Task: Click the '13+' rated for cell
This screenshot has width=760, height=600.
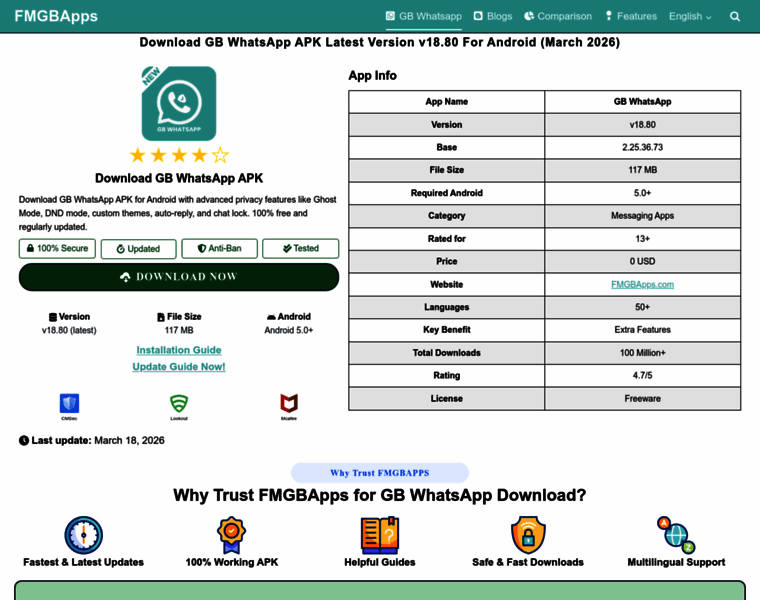Action: (642, 239)
